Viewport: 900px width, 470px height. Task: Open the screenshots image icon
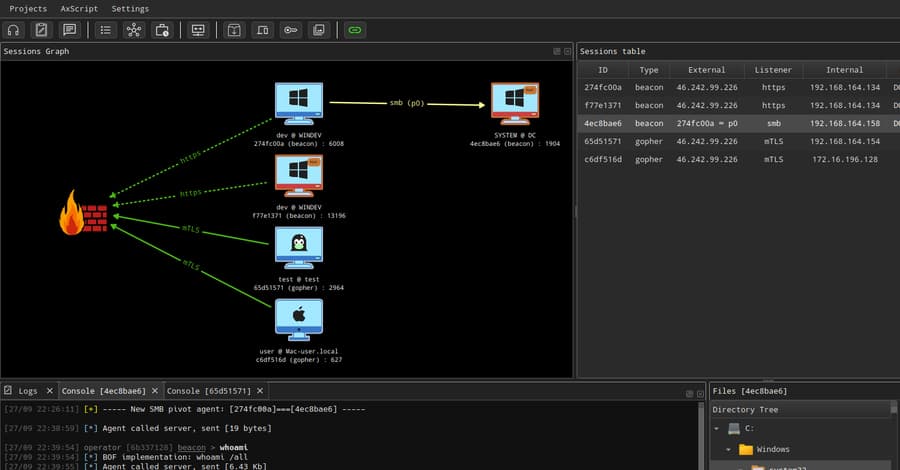pyautogui.click(x=317, y=30)
